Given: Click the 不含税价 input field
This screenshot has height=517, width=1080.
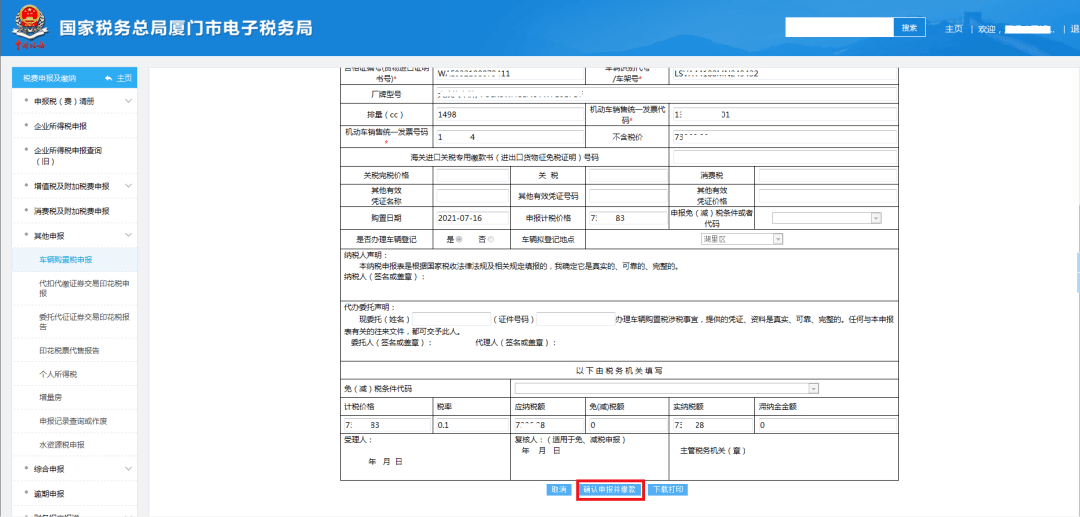Looking at the screenshot, I should point(785,136).
